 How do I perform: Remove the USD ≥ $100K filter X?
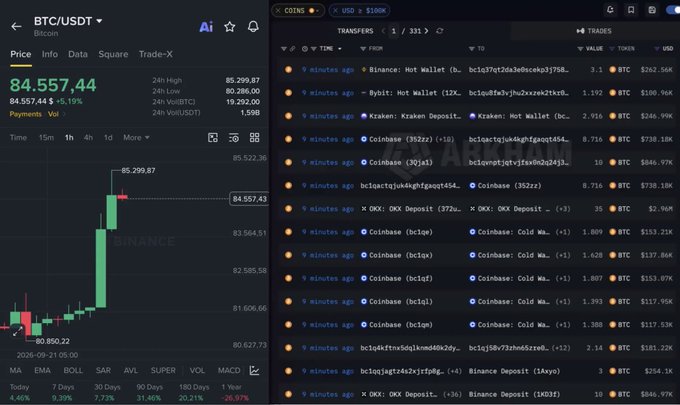335,10
